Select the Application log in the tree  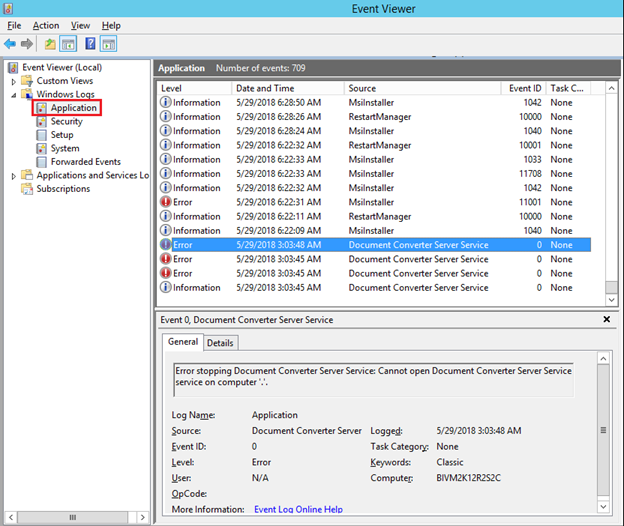(74, 108)
